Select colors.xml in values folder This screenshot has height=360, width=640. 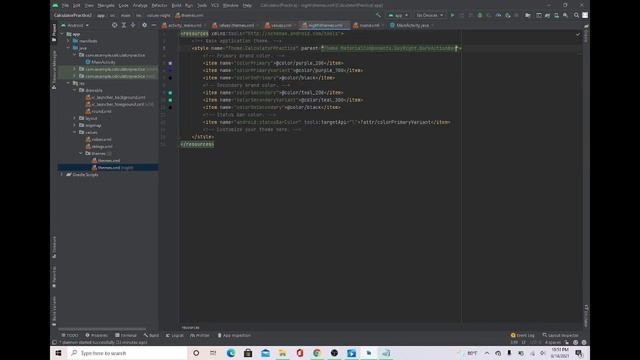point(98,140)
